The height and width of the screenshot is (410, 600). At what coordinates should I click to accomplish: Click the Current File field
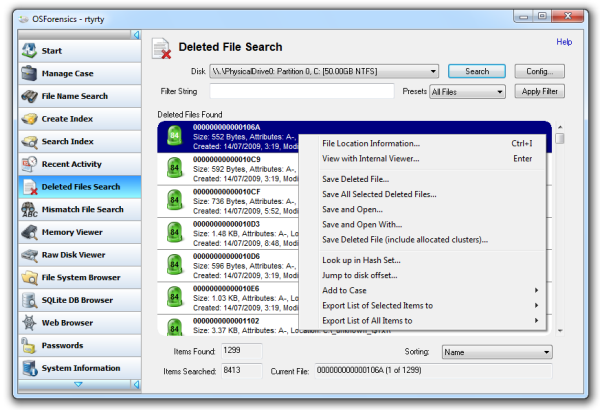coord(434,371)
